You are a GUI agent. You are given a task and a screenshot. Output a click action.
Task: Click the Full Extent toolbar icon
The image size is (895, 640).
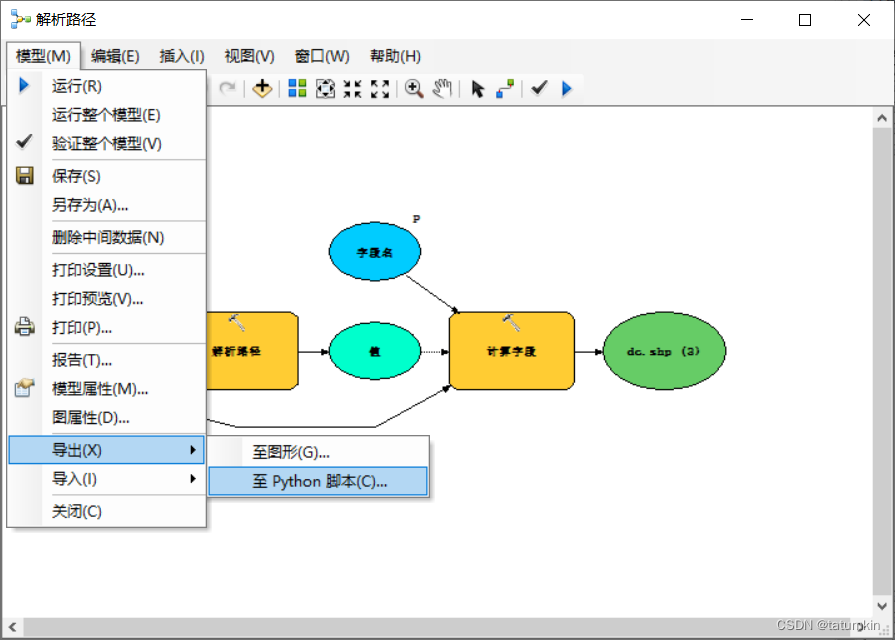[324, 88]
